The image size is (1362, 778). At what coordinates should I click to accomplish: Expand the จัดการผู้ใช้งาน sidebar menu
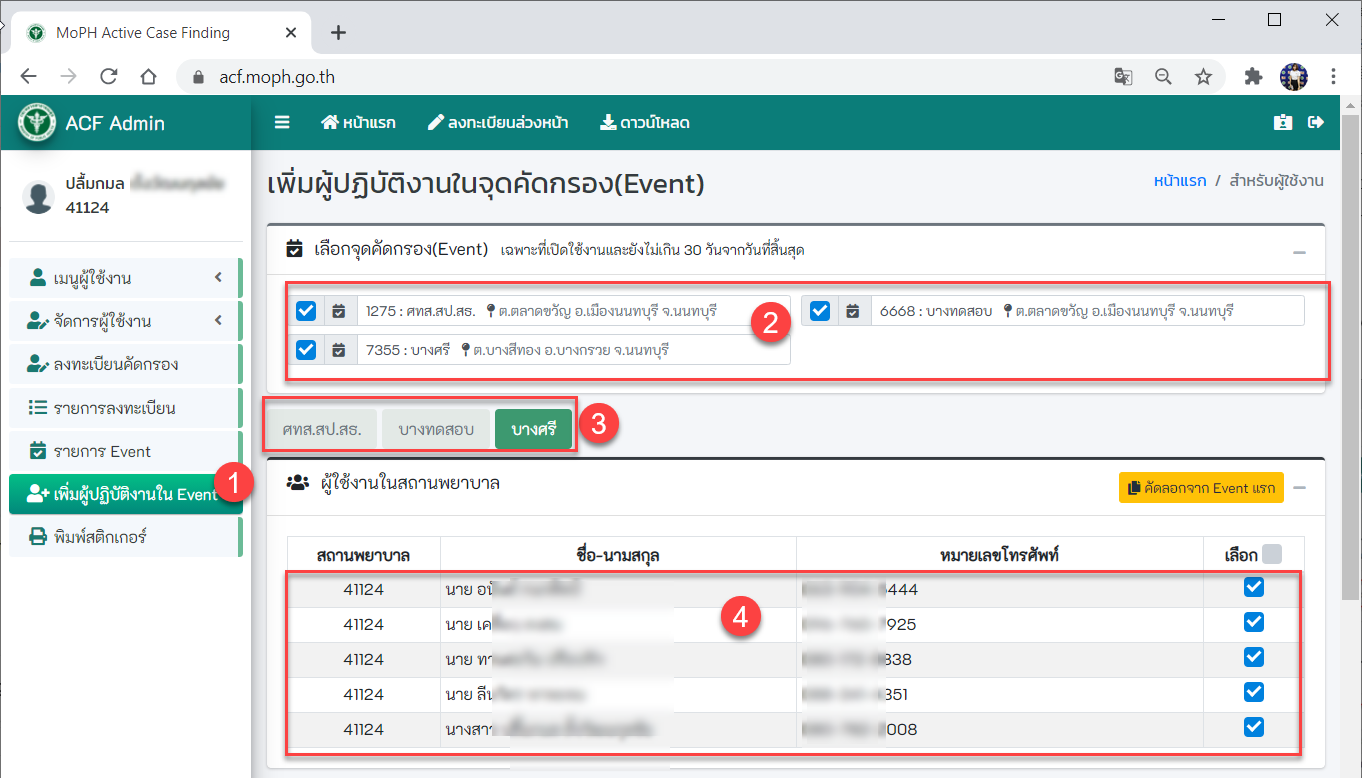coord(125,321)
